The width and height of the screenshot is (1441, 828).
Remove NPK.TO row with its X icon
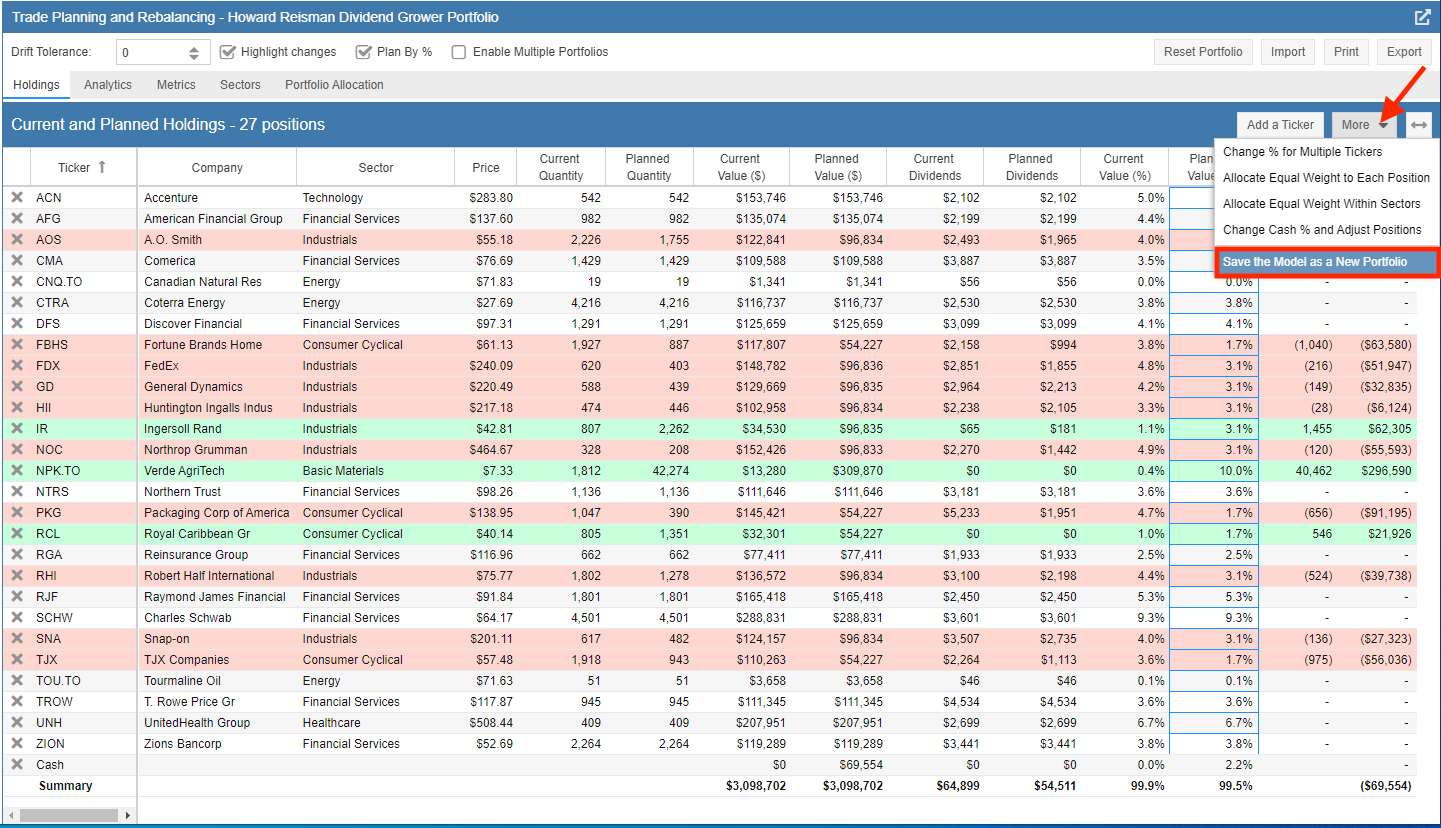click(x=16, y=471)
